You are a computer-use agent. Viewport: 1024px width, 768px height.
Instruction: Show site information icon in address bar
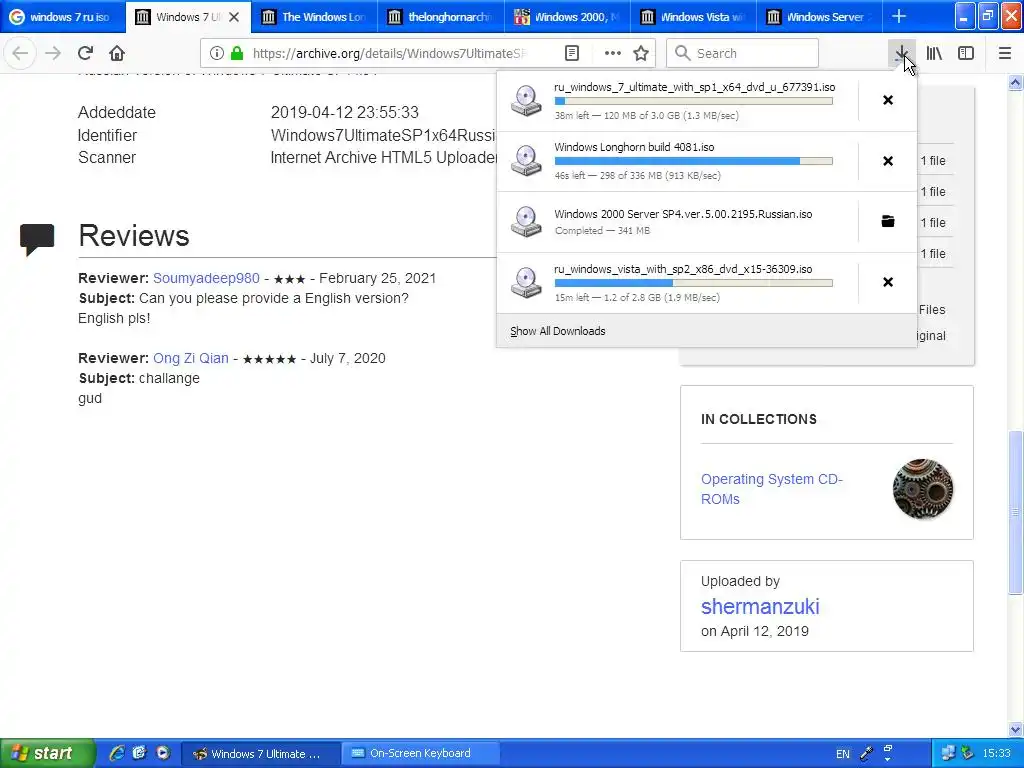point(217,53)
